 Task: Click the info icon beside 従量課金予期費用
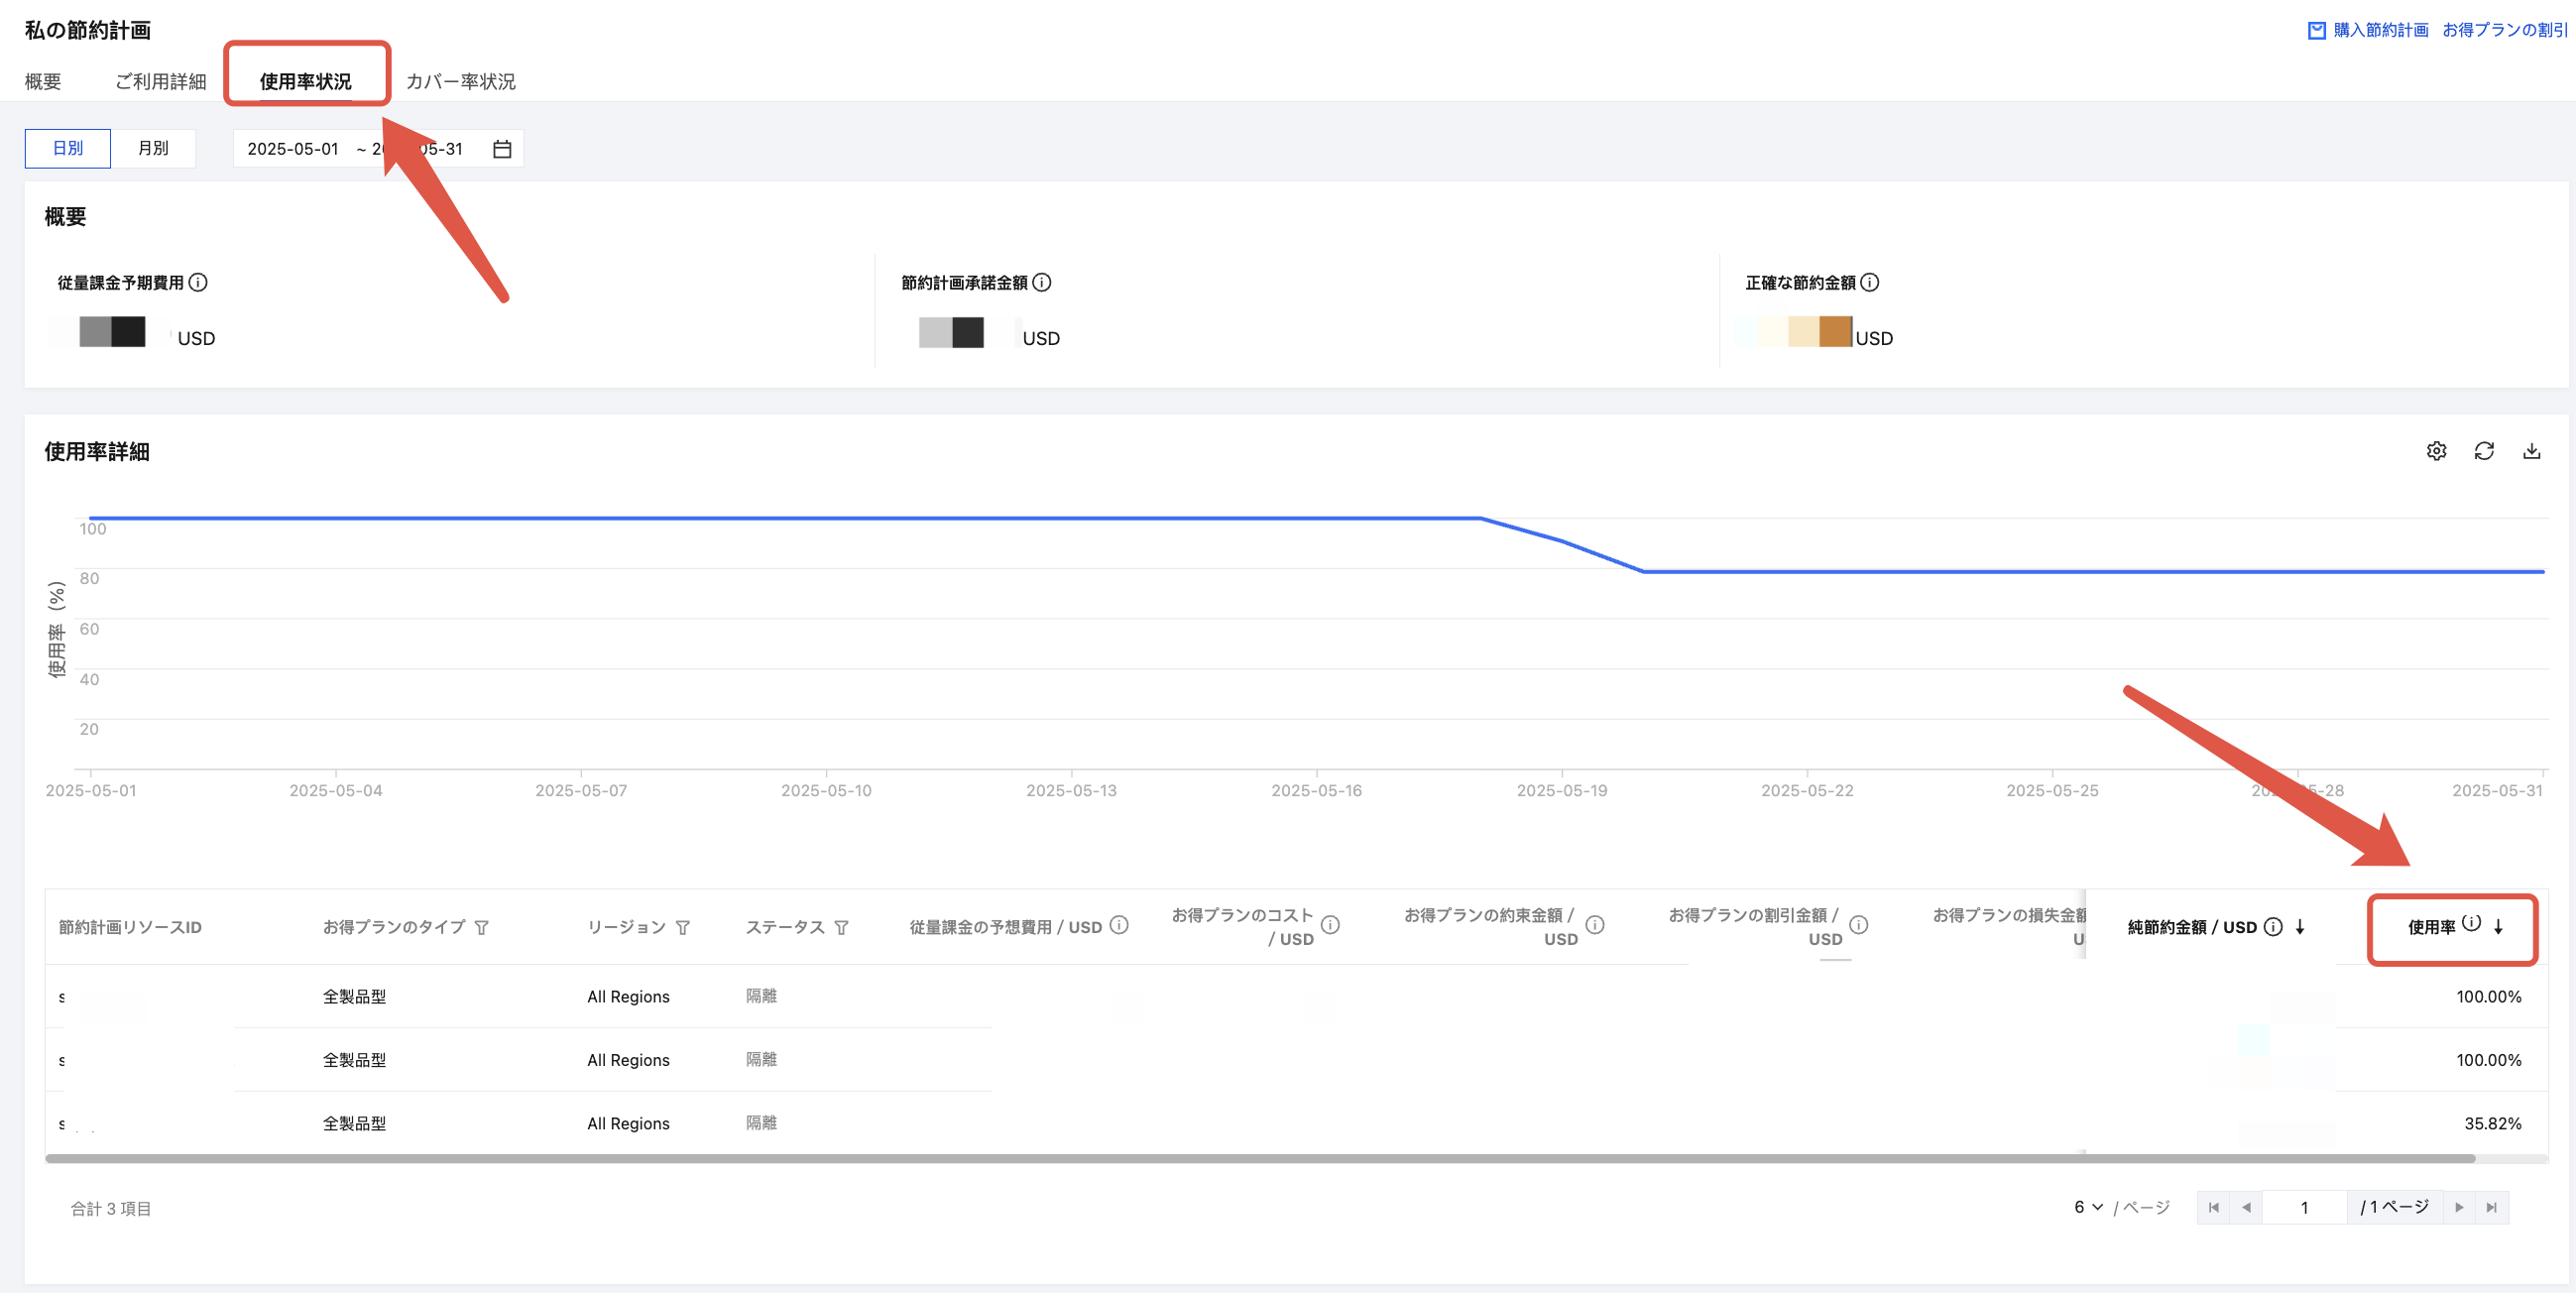click(198, 283)
